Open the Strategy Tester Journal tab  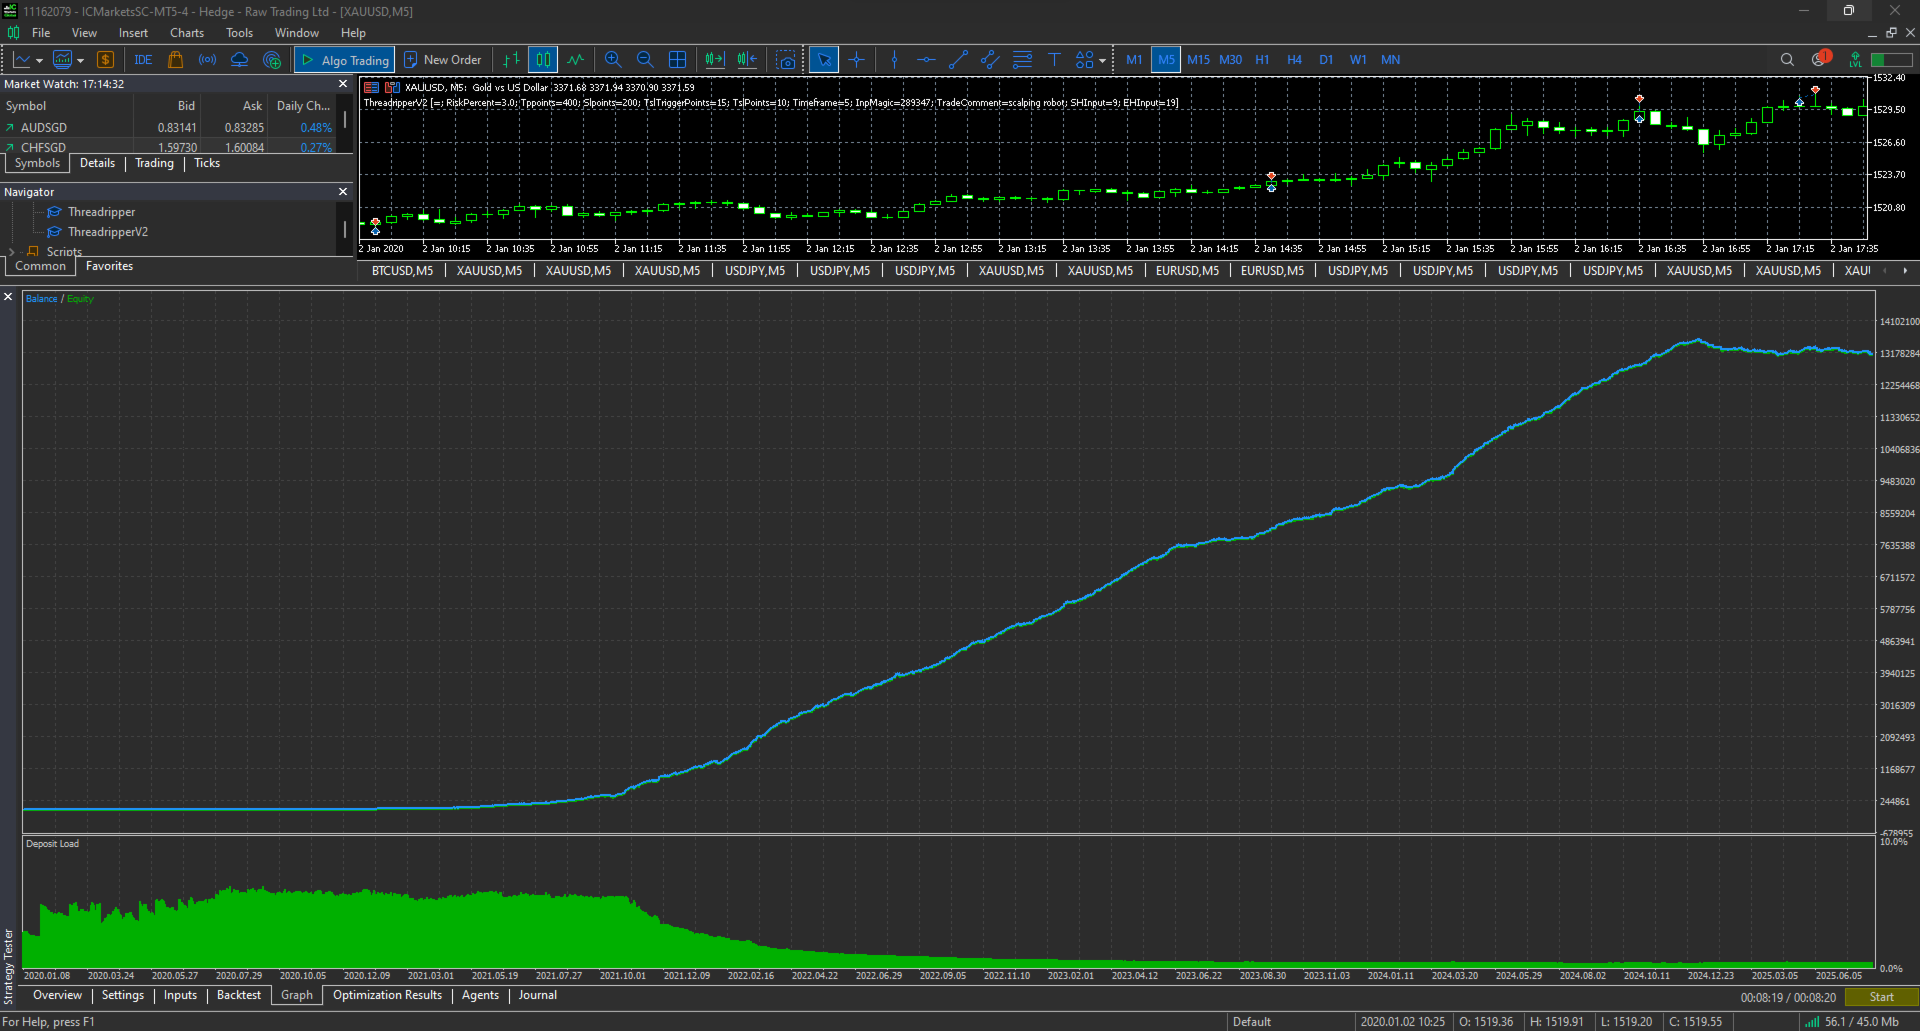click(537, 995)
